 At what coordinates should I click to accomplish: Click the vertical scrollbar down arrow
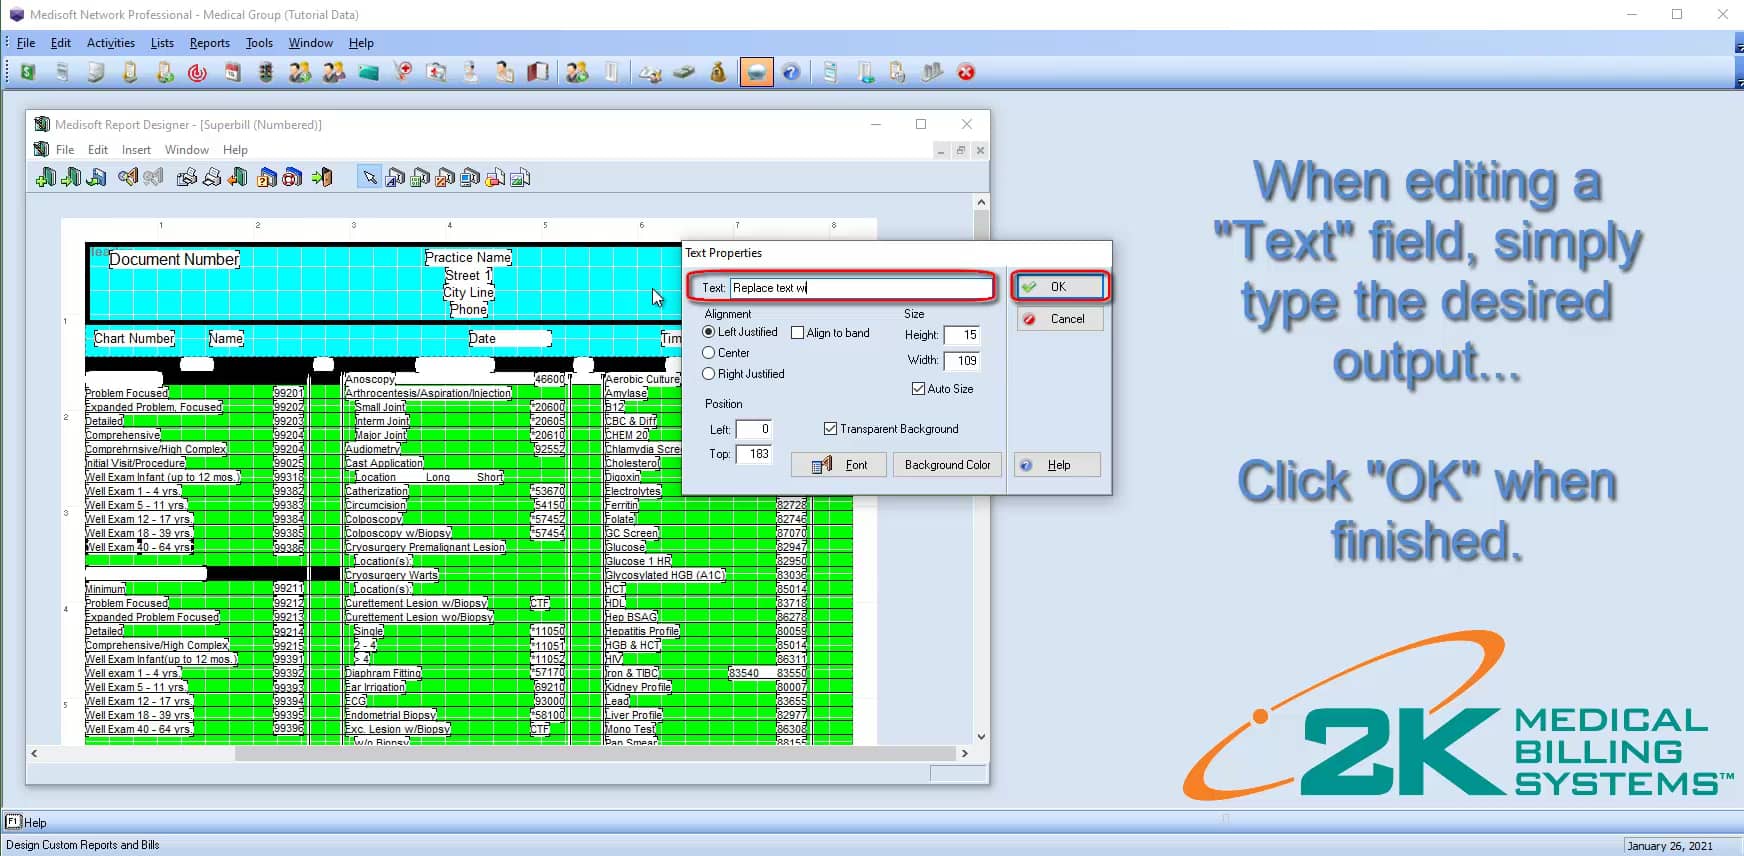[981, 737]
